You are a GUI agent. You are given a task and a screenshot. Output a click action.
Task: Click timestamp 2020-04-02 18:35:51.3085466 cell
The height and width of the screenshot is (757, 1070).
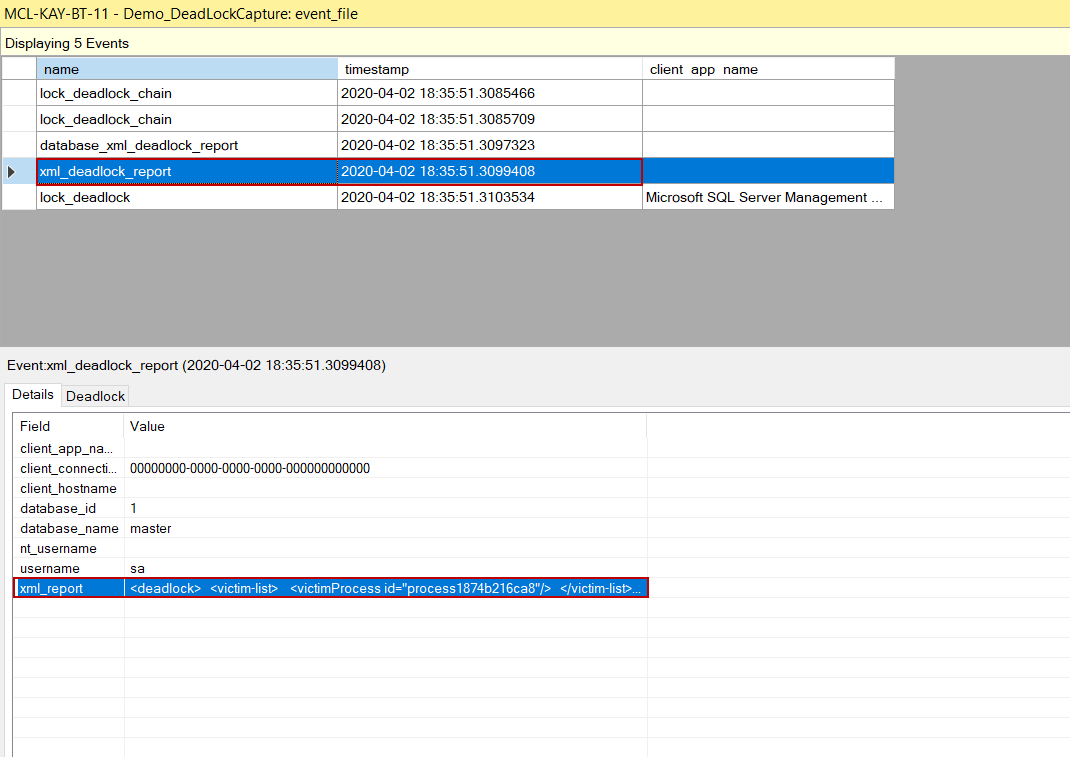(490, 93)
